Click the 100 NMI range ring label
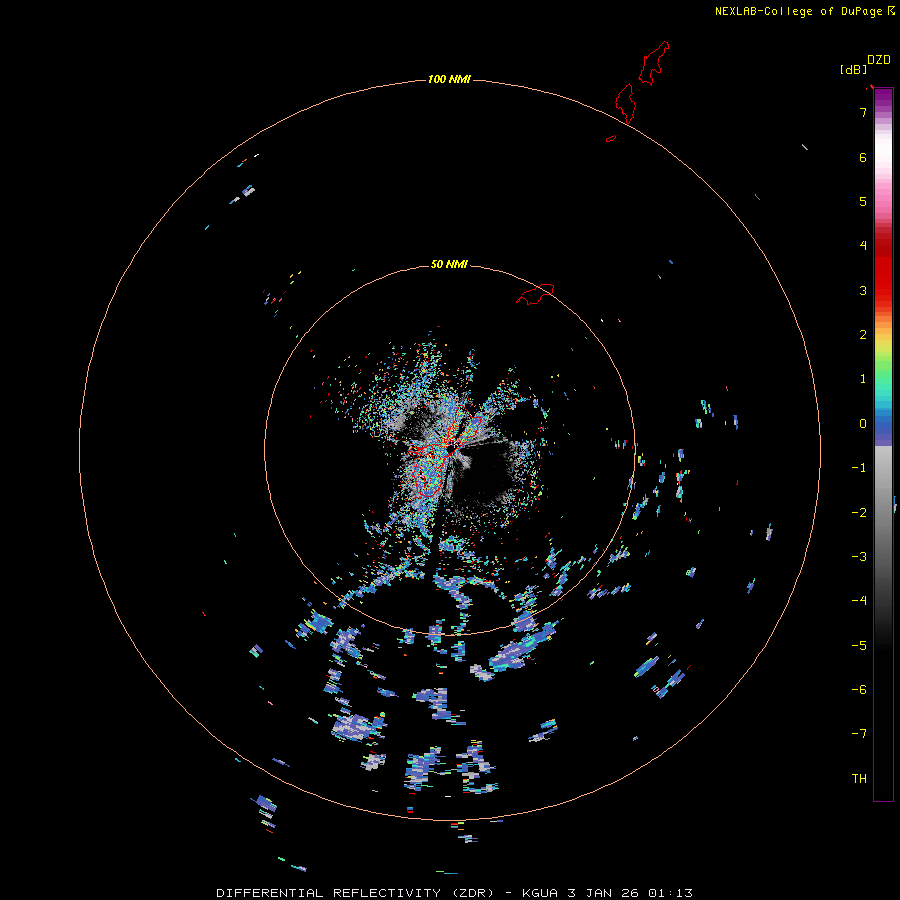900x900 pixels. click(x=449, y=79)
